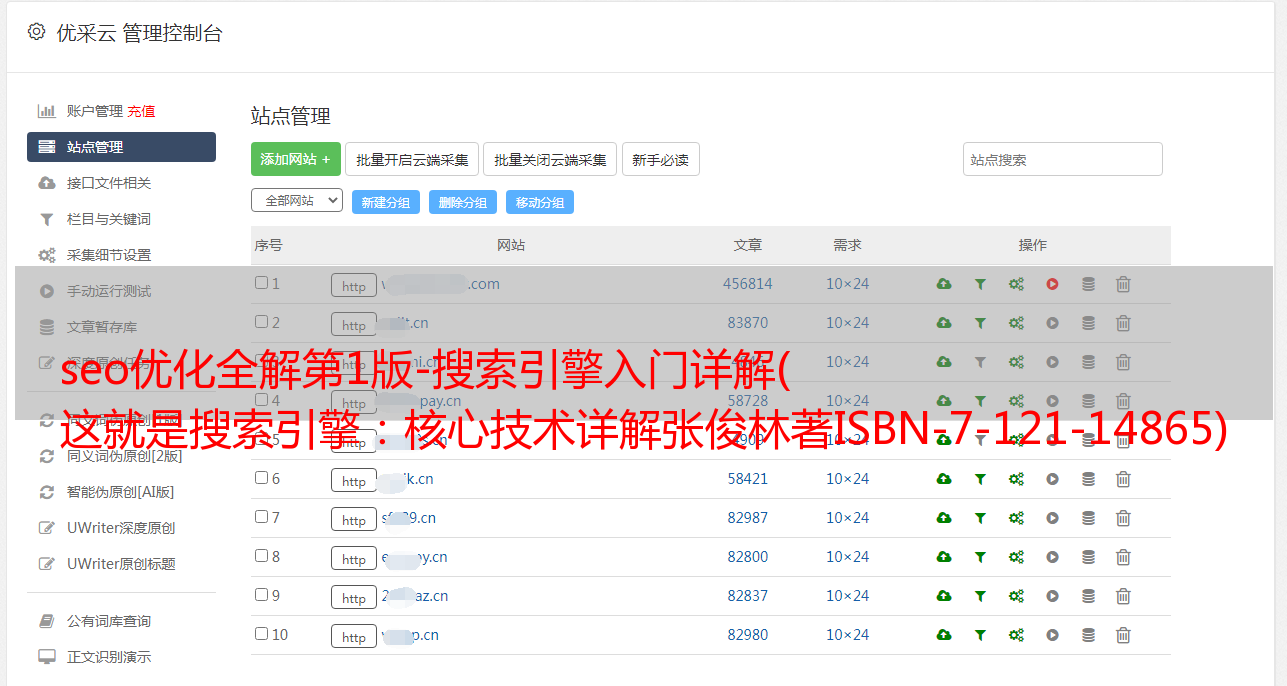The height and width of the screenshot is (686, 1287).
Task: Click the trash icon in row 2
Action: point(1123,323)
